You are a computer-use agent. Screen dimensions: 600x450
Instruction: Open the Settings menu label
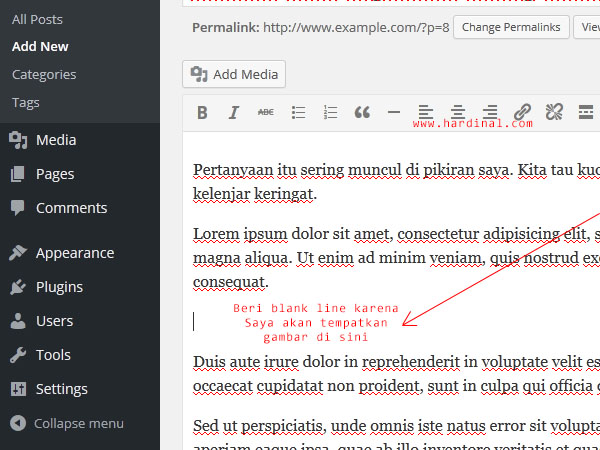point(62,389)
